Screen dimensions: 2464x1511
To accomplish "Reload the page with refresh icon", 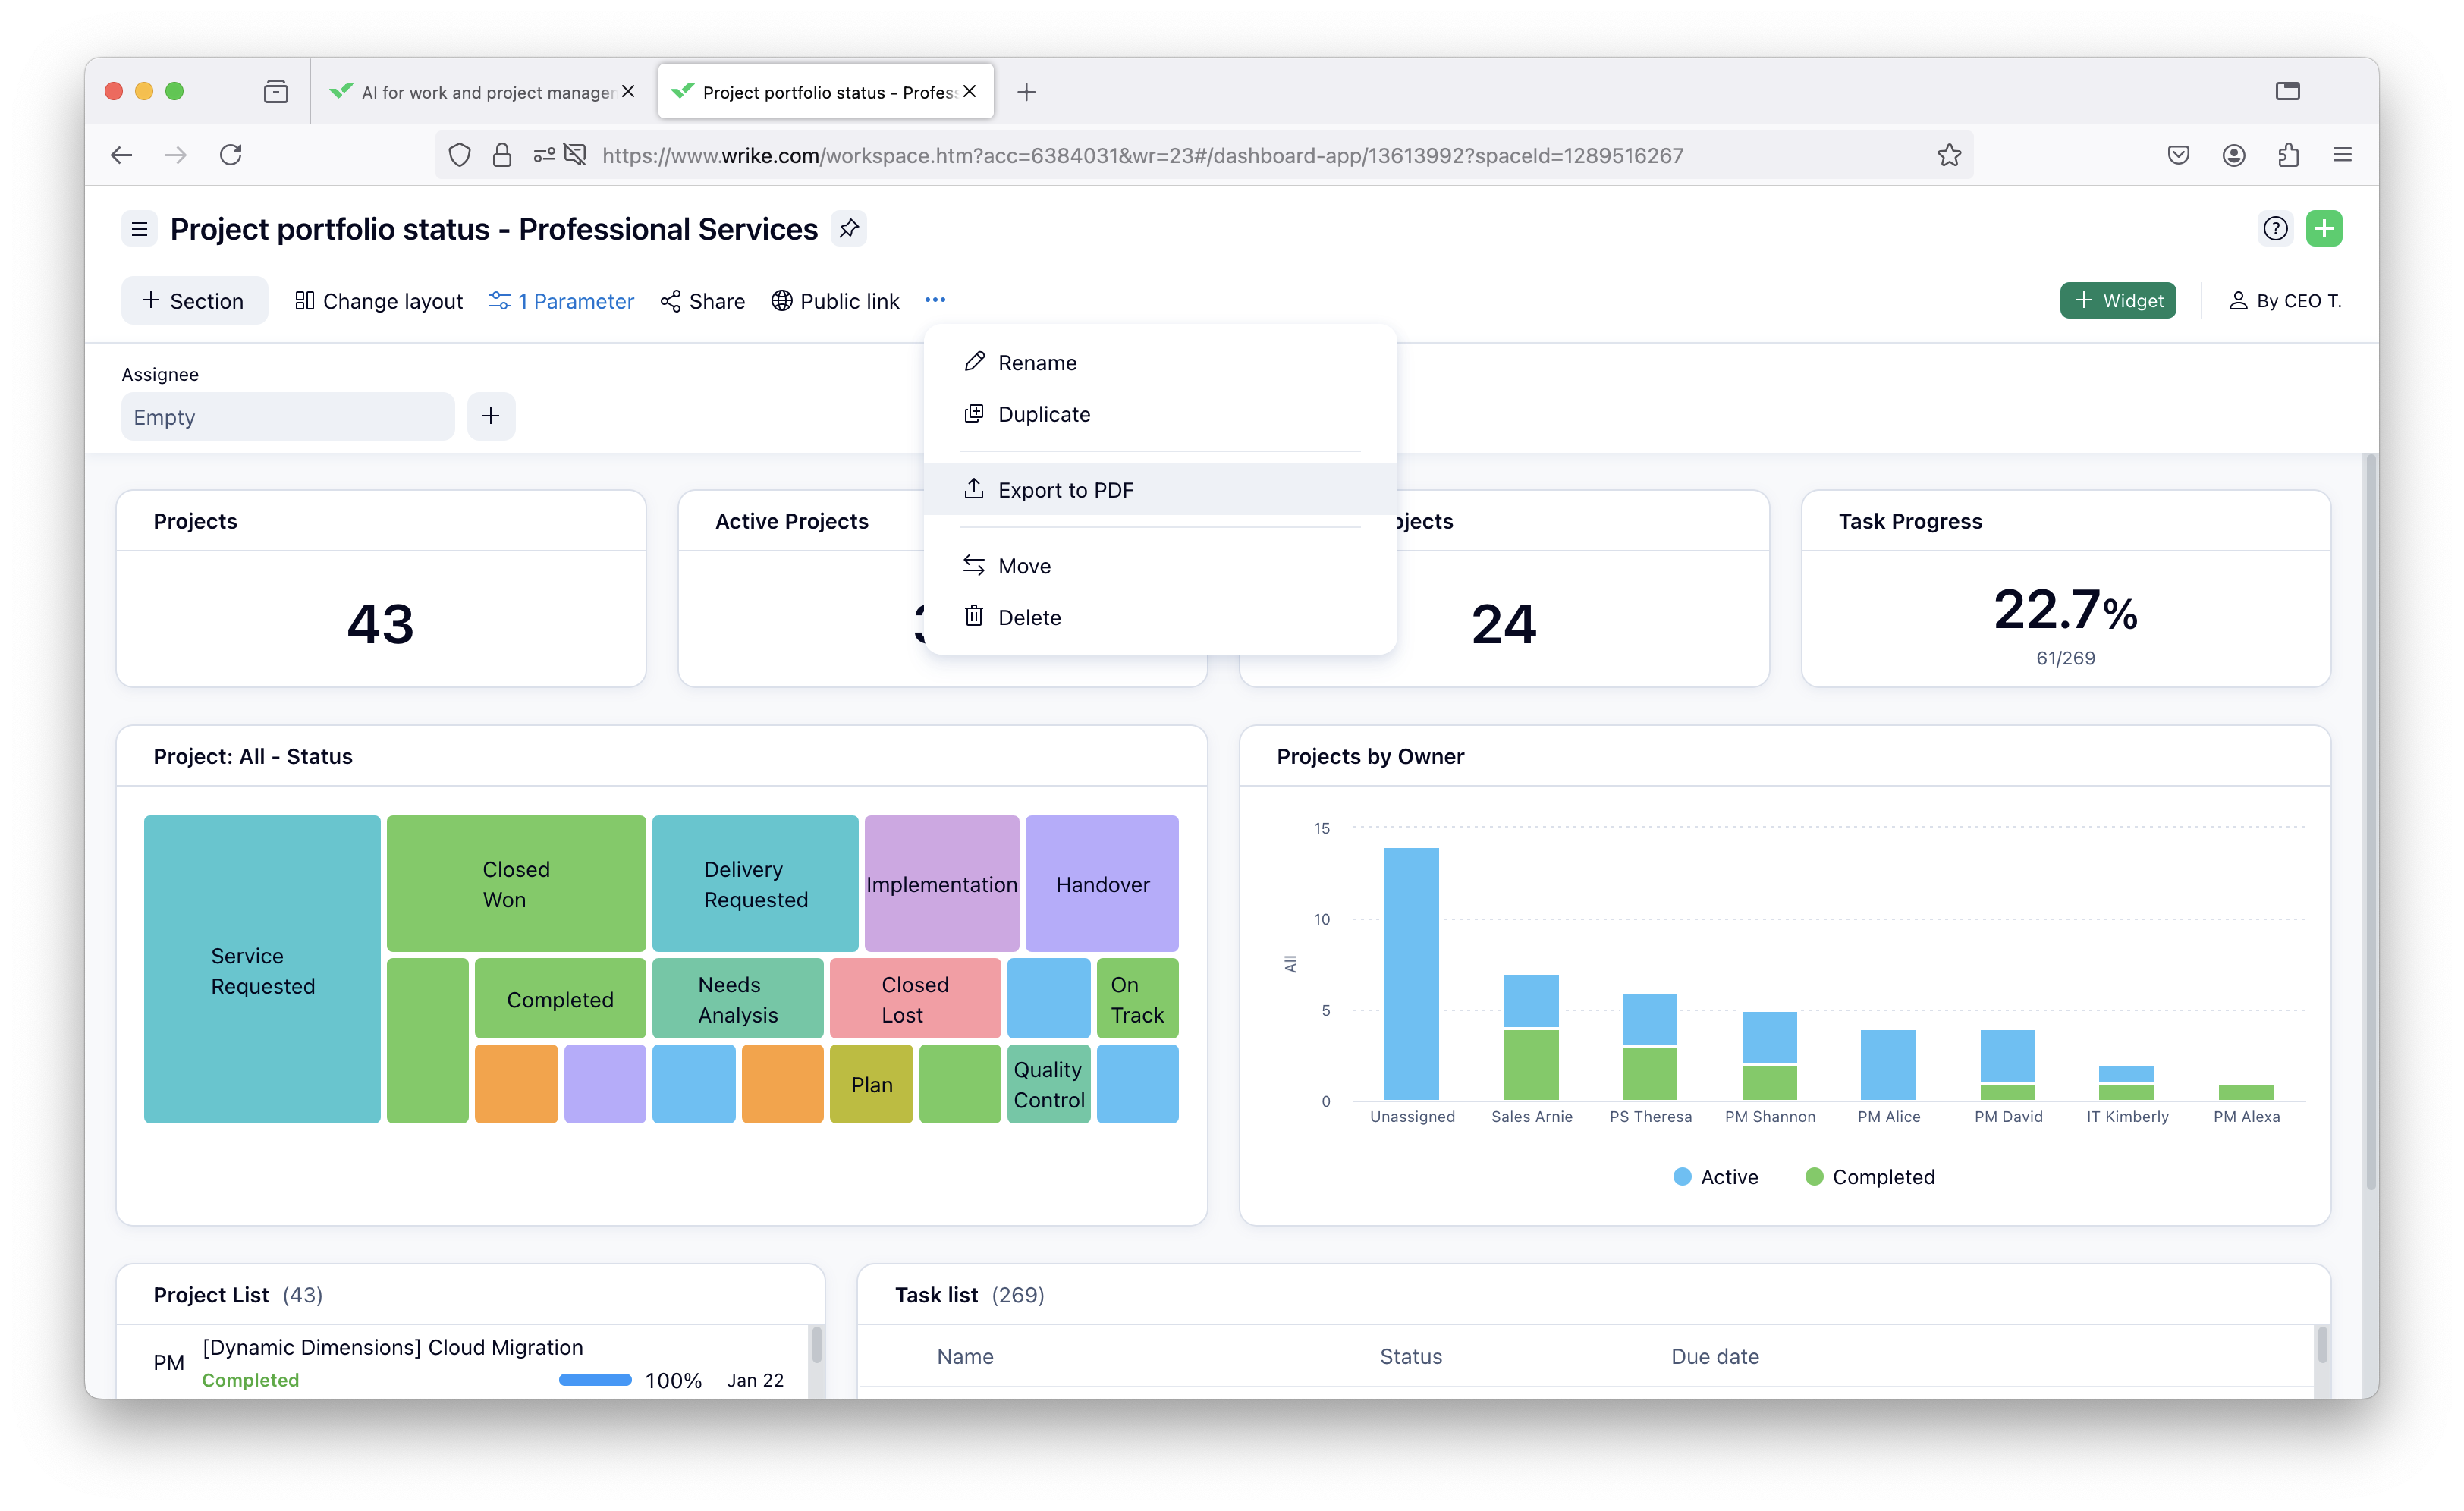I will tap(231, 155).
